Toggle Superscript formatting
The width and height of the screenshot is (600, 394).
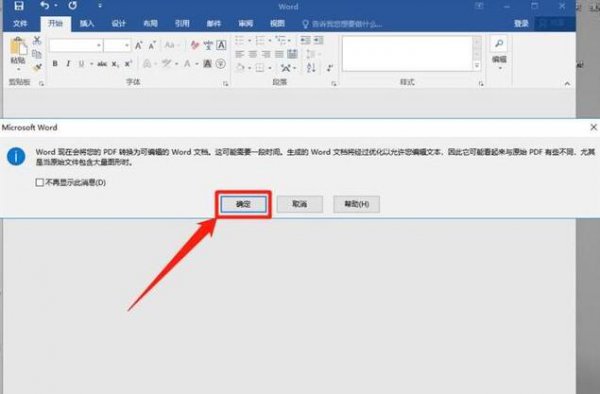tap(128, 64)
